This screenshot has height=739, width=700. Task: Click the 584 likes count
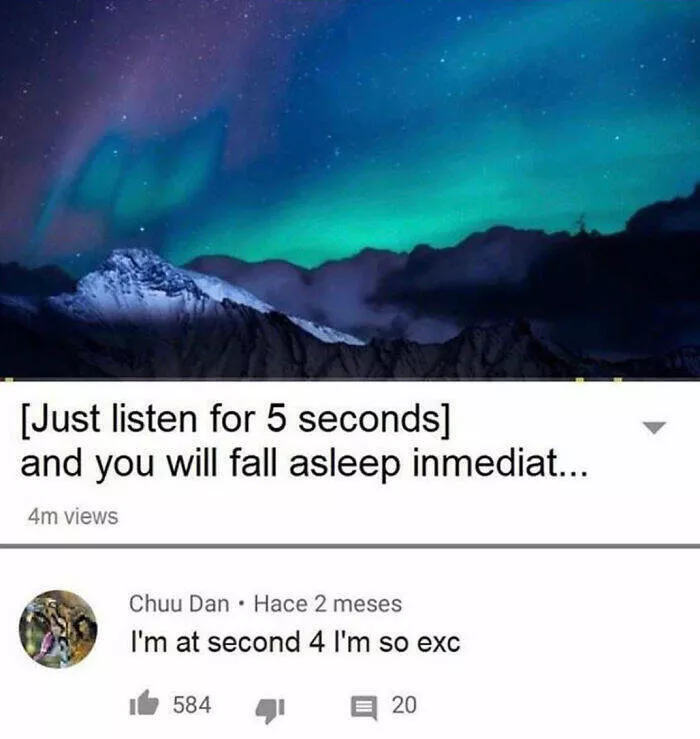click(x=192, y=705)
